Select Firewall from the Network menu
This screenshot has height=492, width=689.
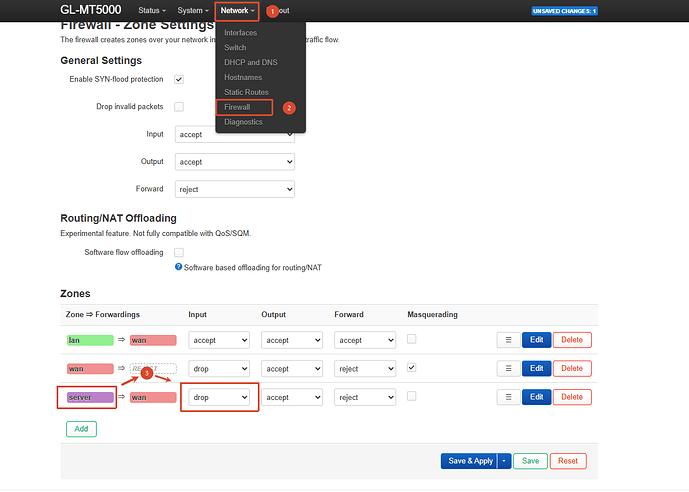[237, 107]
